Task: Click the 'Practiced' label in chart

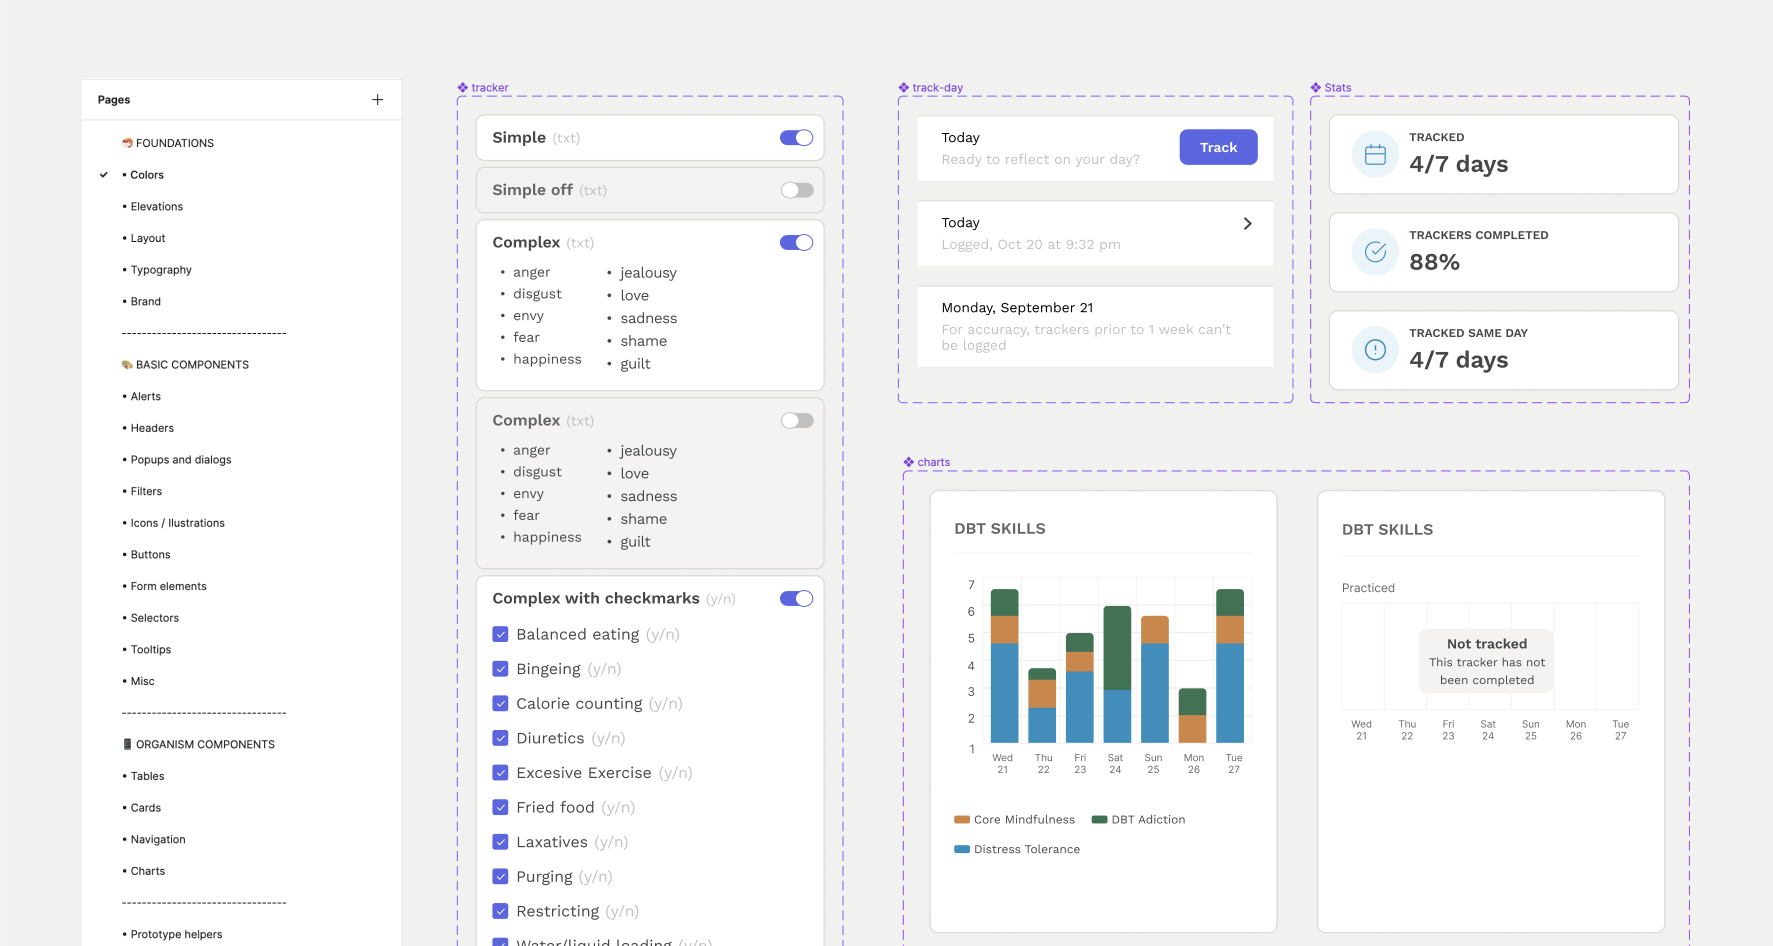Action: click(1368, 588)
